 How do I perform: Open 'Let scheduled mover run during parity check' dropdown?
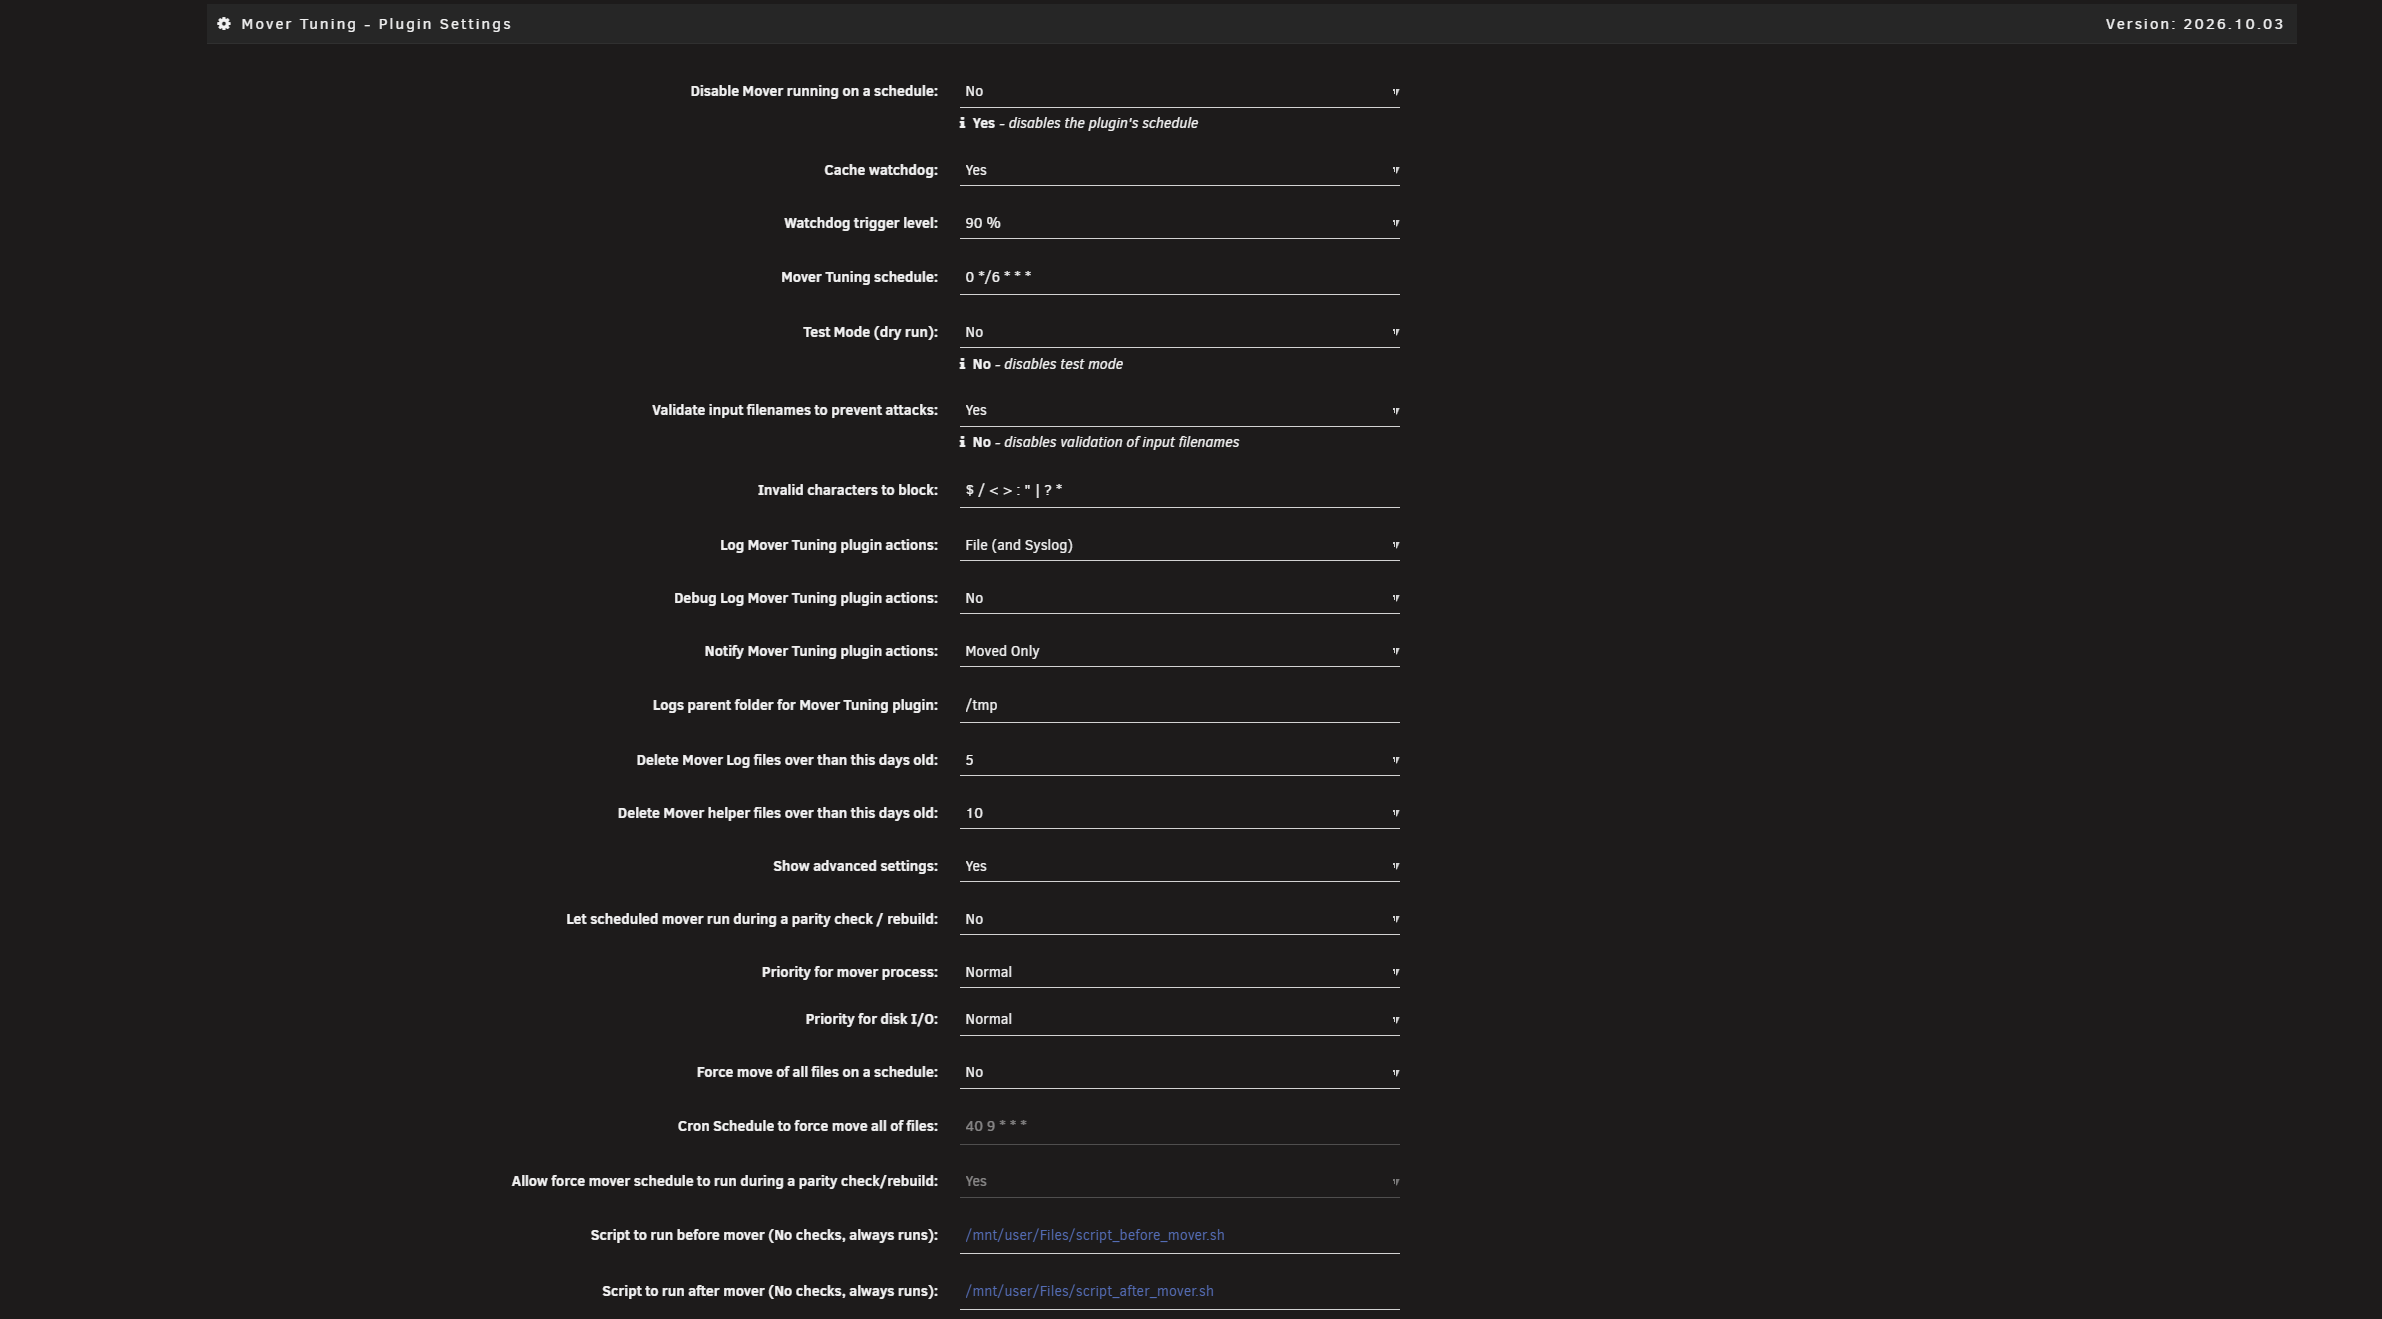coord(1179,919)
